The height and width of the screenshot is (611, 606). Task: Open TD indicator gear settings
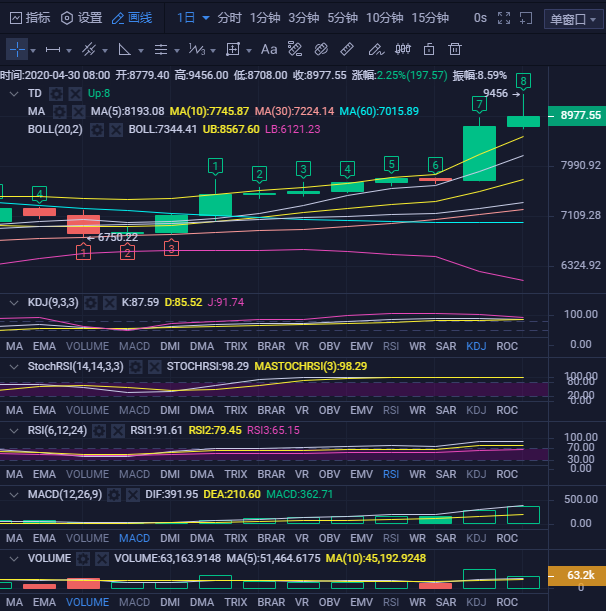[56, 94]
